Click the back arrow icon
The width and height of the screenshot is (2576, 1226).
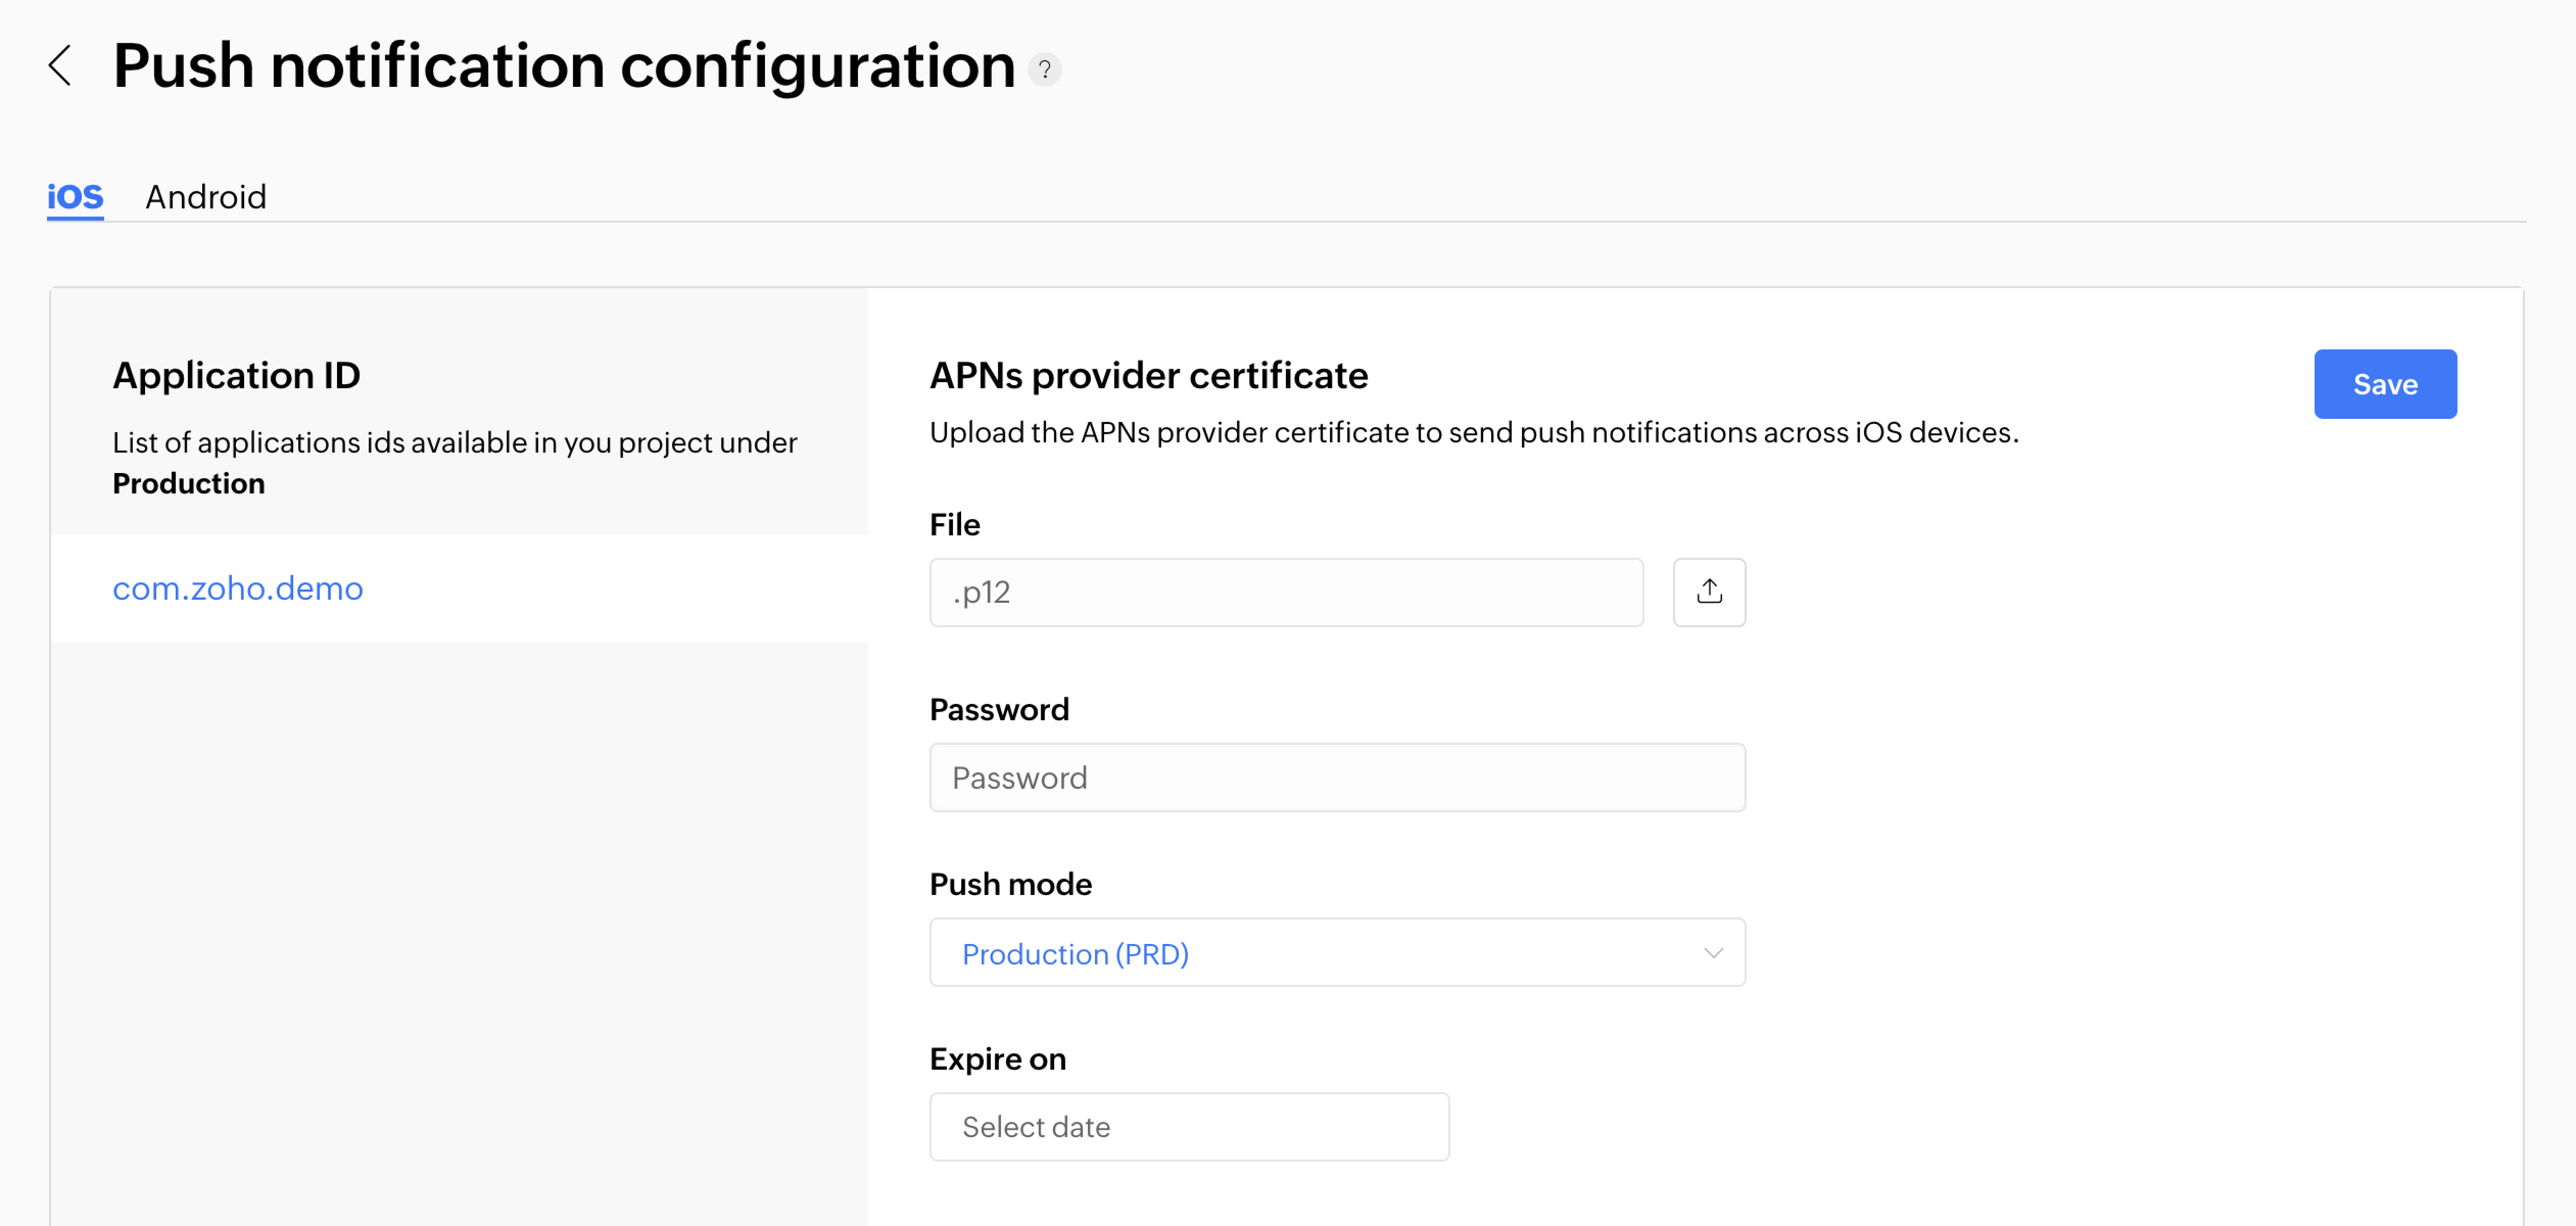[60, 66]
